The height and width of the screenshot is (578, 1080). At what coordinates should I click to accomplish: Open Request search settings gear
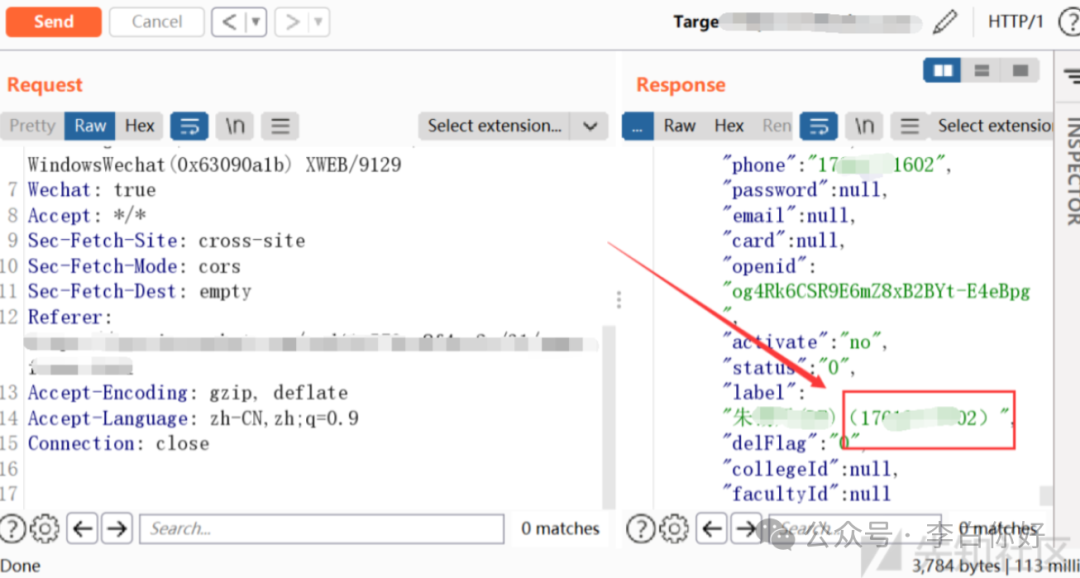pyautogui.click(x=44, y=528)
